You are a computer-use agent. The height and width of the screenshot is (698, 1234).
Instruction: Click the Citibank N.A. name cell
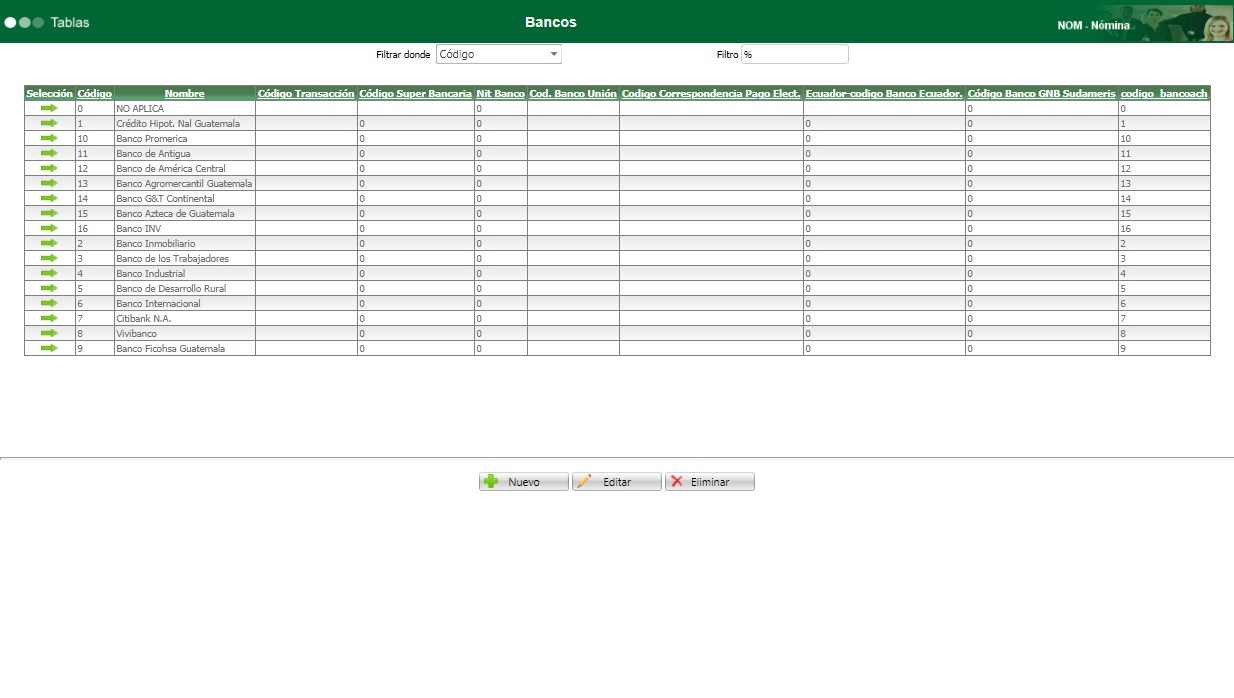(x=185, y=318)
